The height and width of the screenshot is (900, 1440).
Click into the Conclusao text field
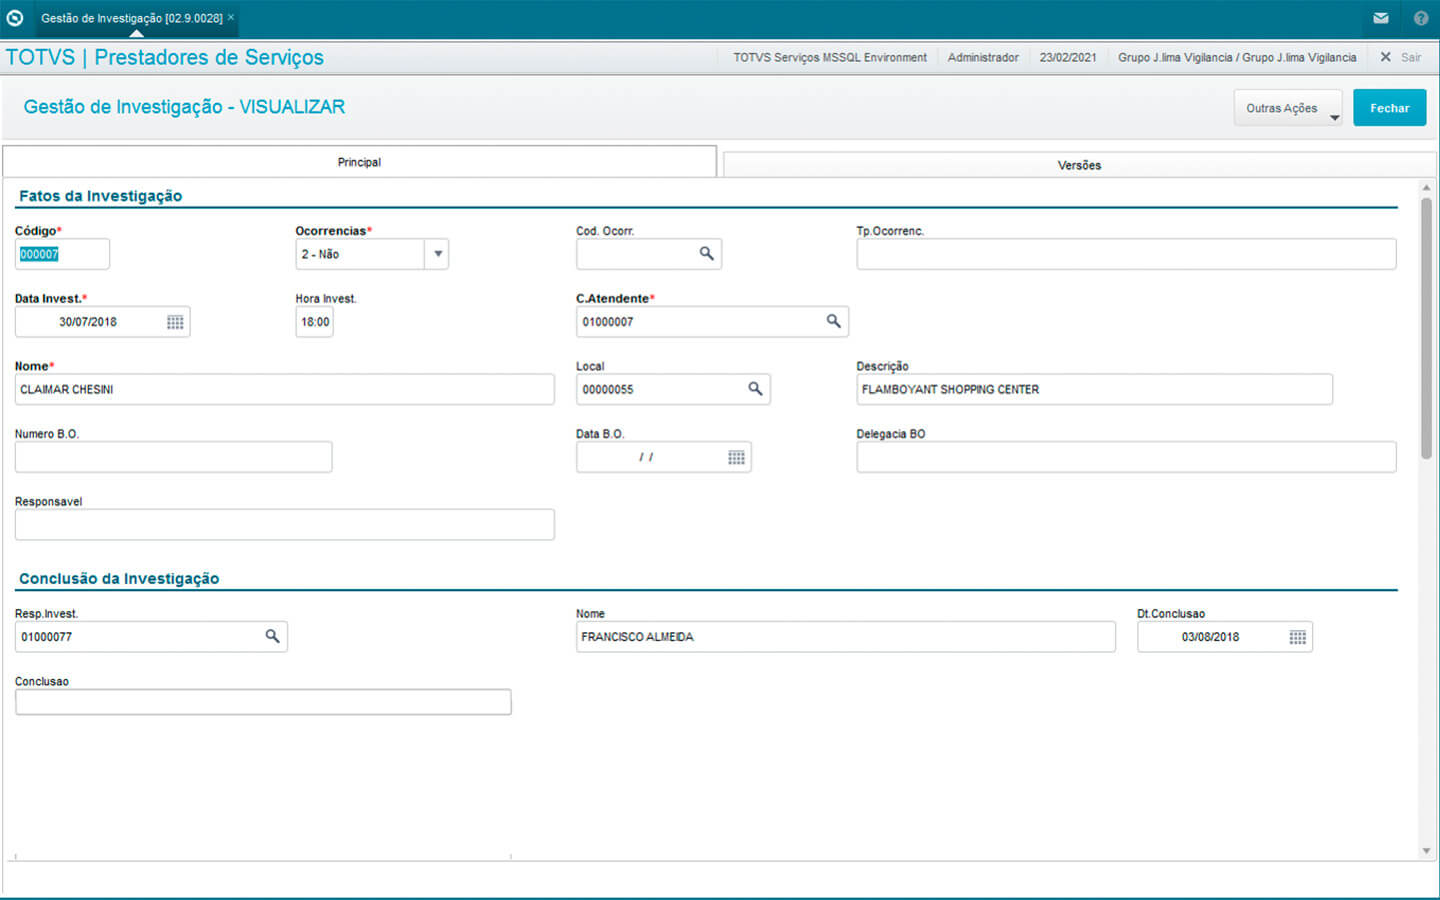263,702
